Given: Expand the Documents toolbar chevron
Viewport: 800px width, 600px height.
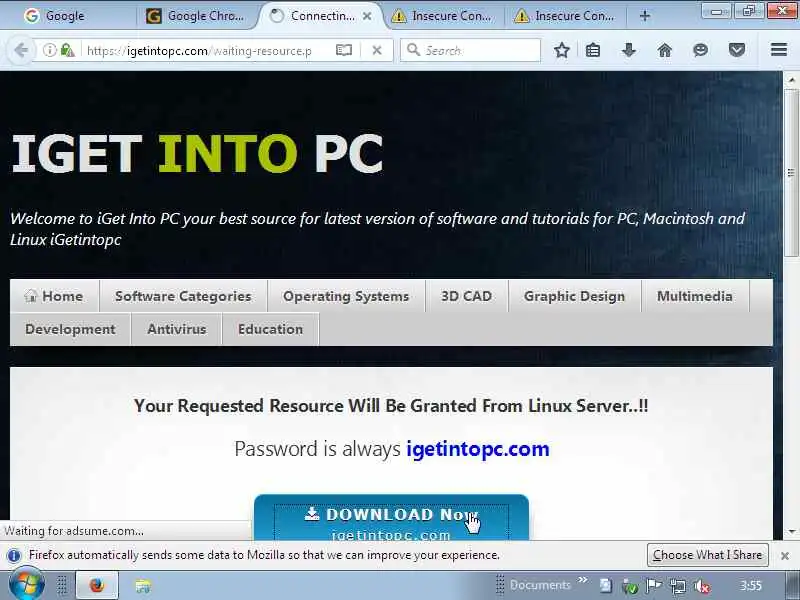Looking at the screenshot, I should pos(583,580).
